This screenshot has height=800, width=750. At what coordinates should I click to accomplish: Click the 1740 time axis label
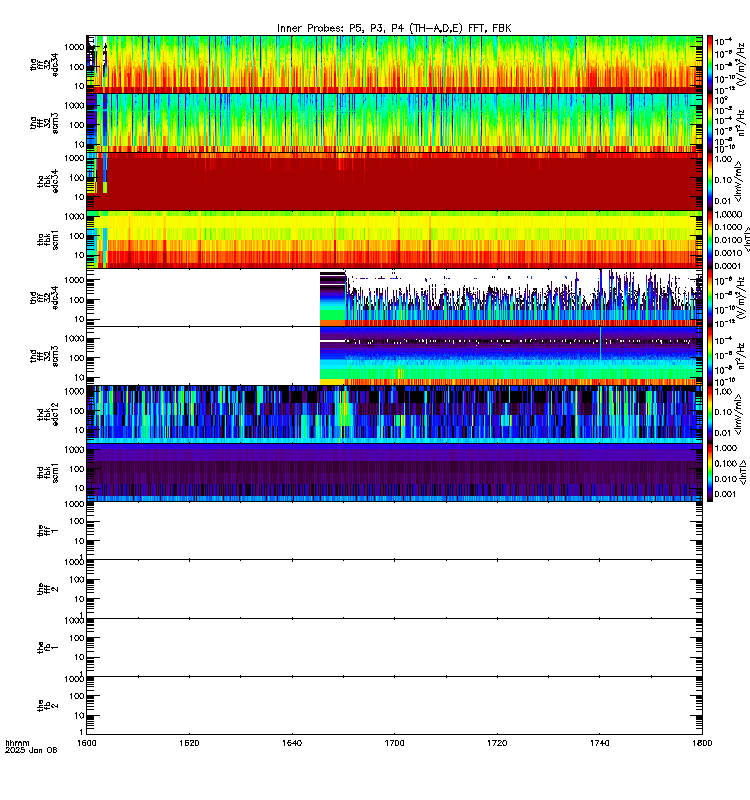599,743
